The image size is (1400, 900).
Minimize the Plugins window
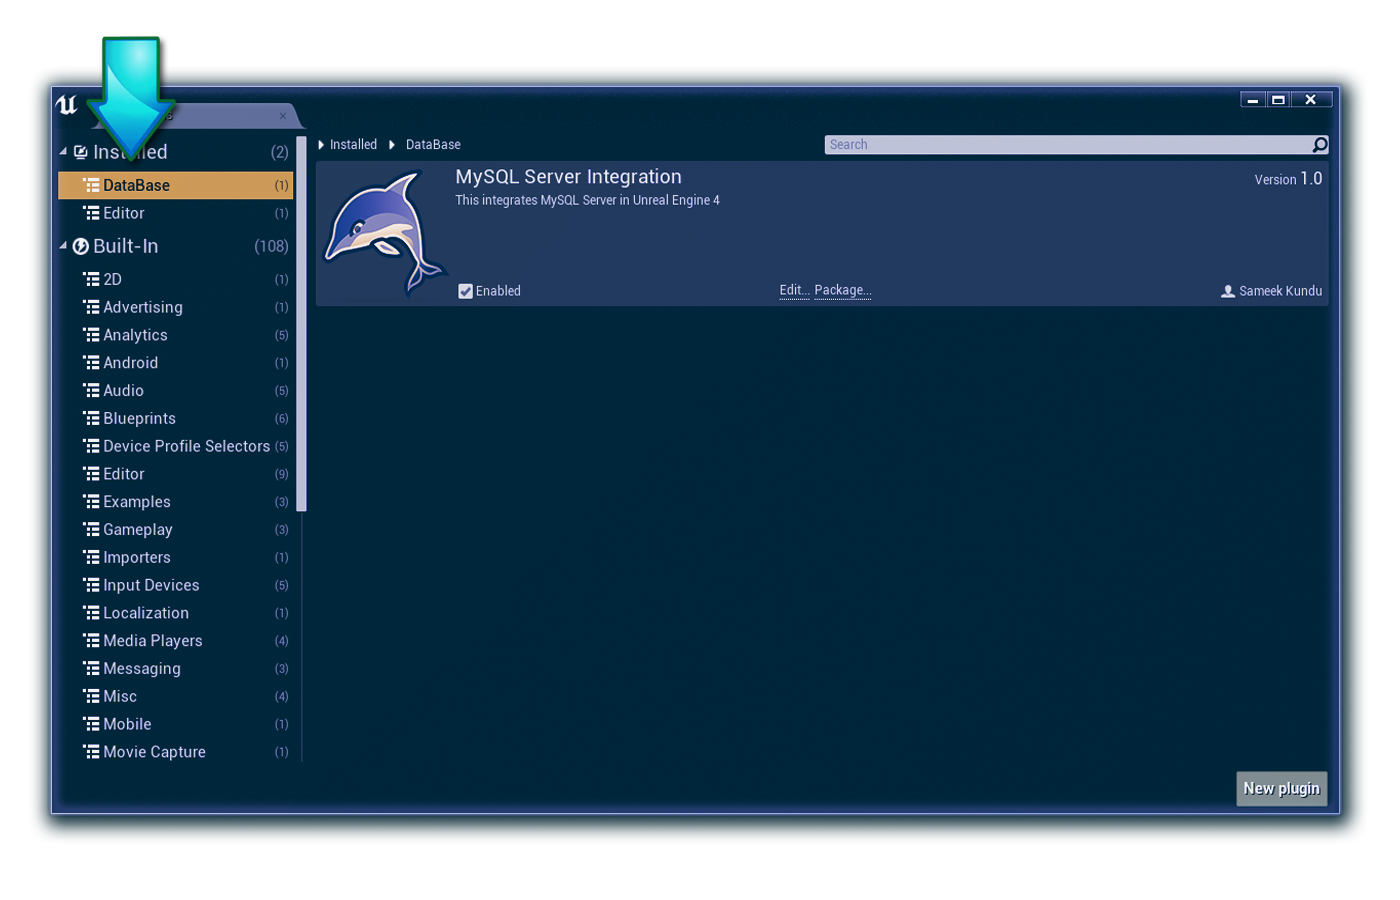(1252, 99)
